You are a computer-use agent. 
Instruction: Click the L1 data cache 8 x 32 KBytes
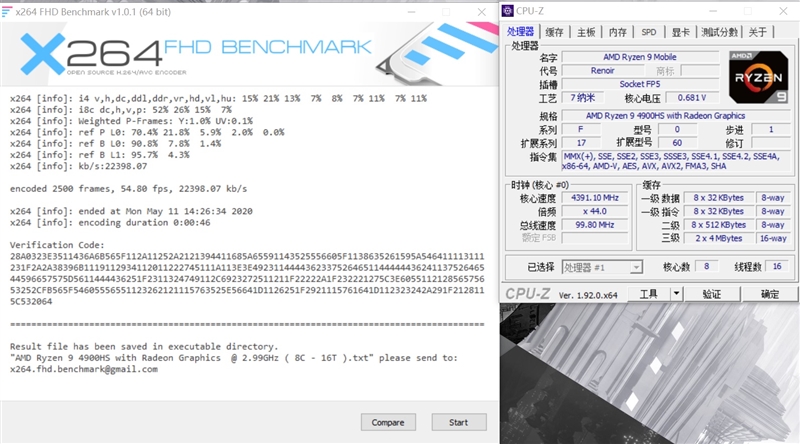click(x=718, y=198)
